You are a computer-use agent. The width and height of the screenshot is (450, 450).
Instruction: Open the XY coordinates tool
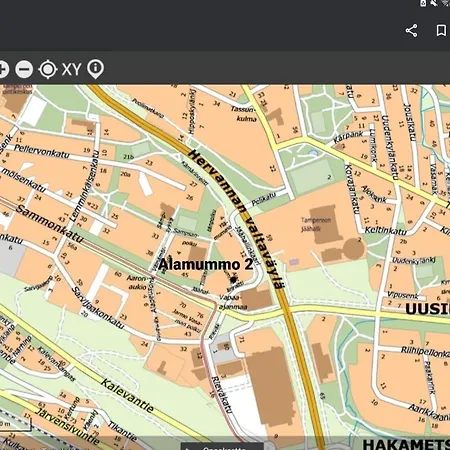point(72,69)
